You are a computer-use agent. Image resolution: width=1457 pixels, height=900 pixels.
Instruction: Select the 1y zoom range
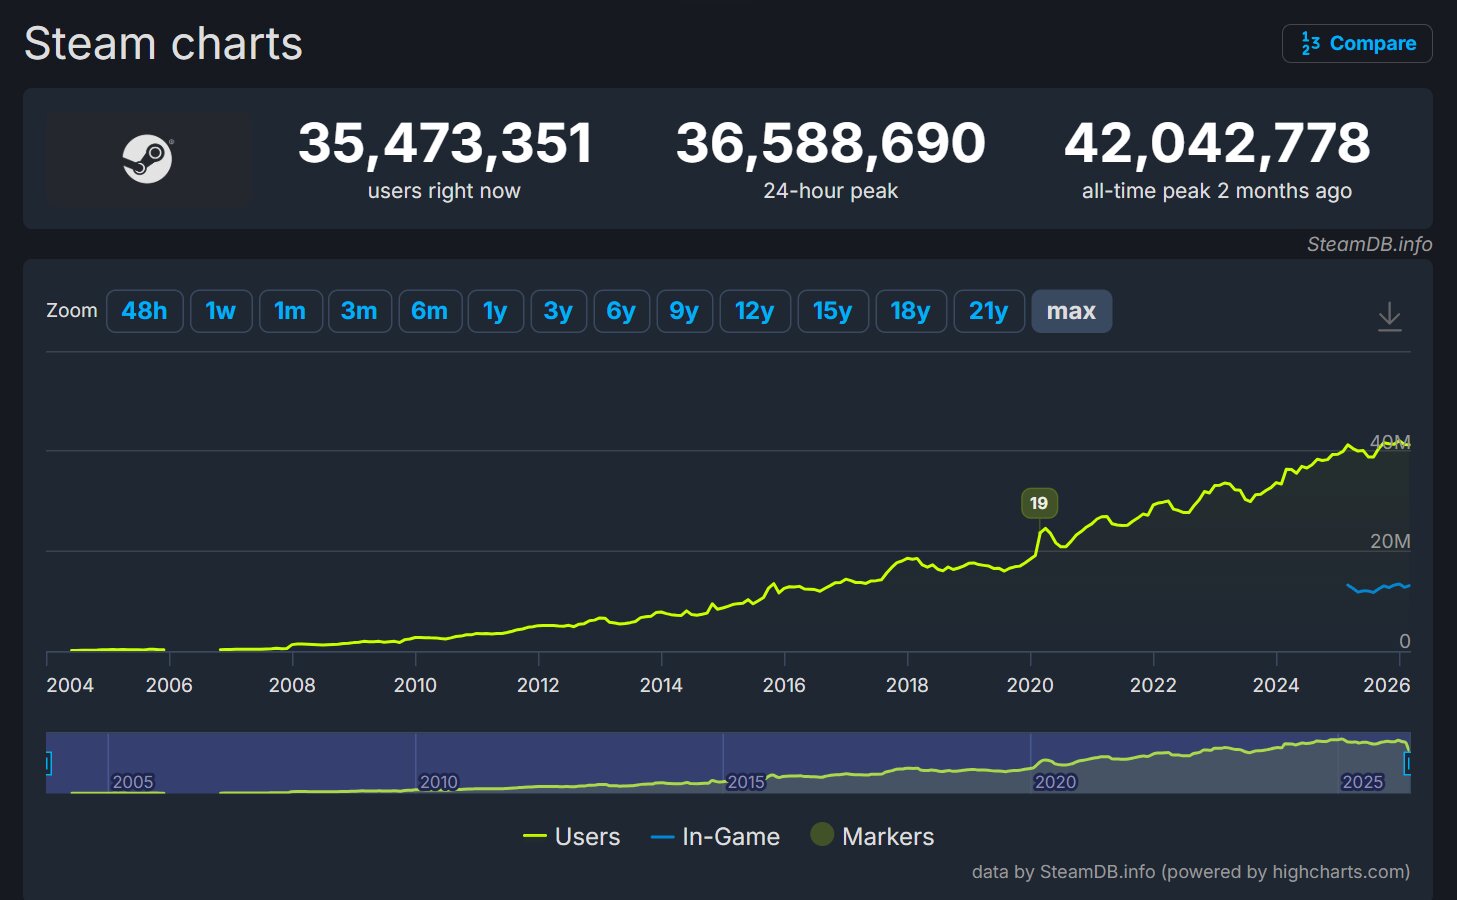point(495,311)
